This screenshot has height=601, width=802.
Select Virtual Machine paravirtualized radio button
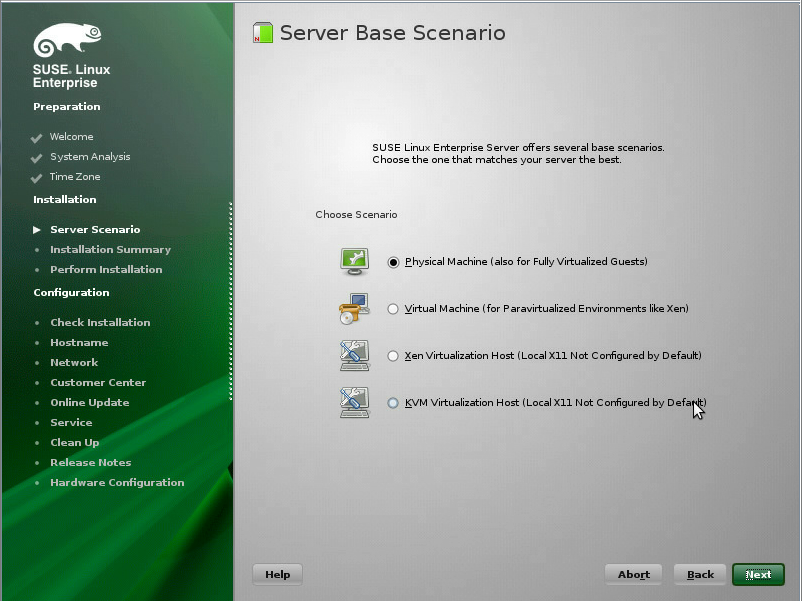tap(393, 309)
